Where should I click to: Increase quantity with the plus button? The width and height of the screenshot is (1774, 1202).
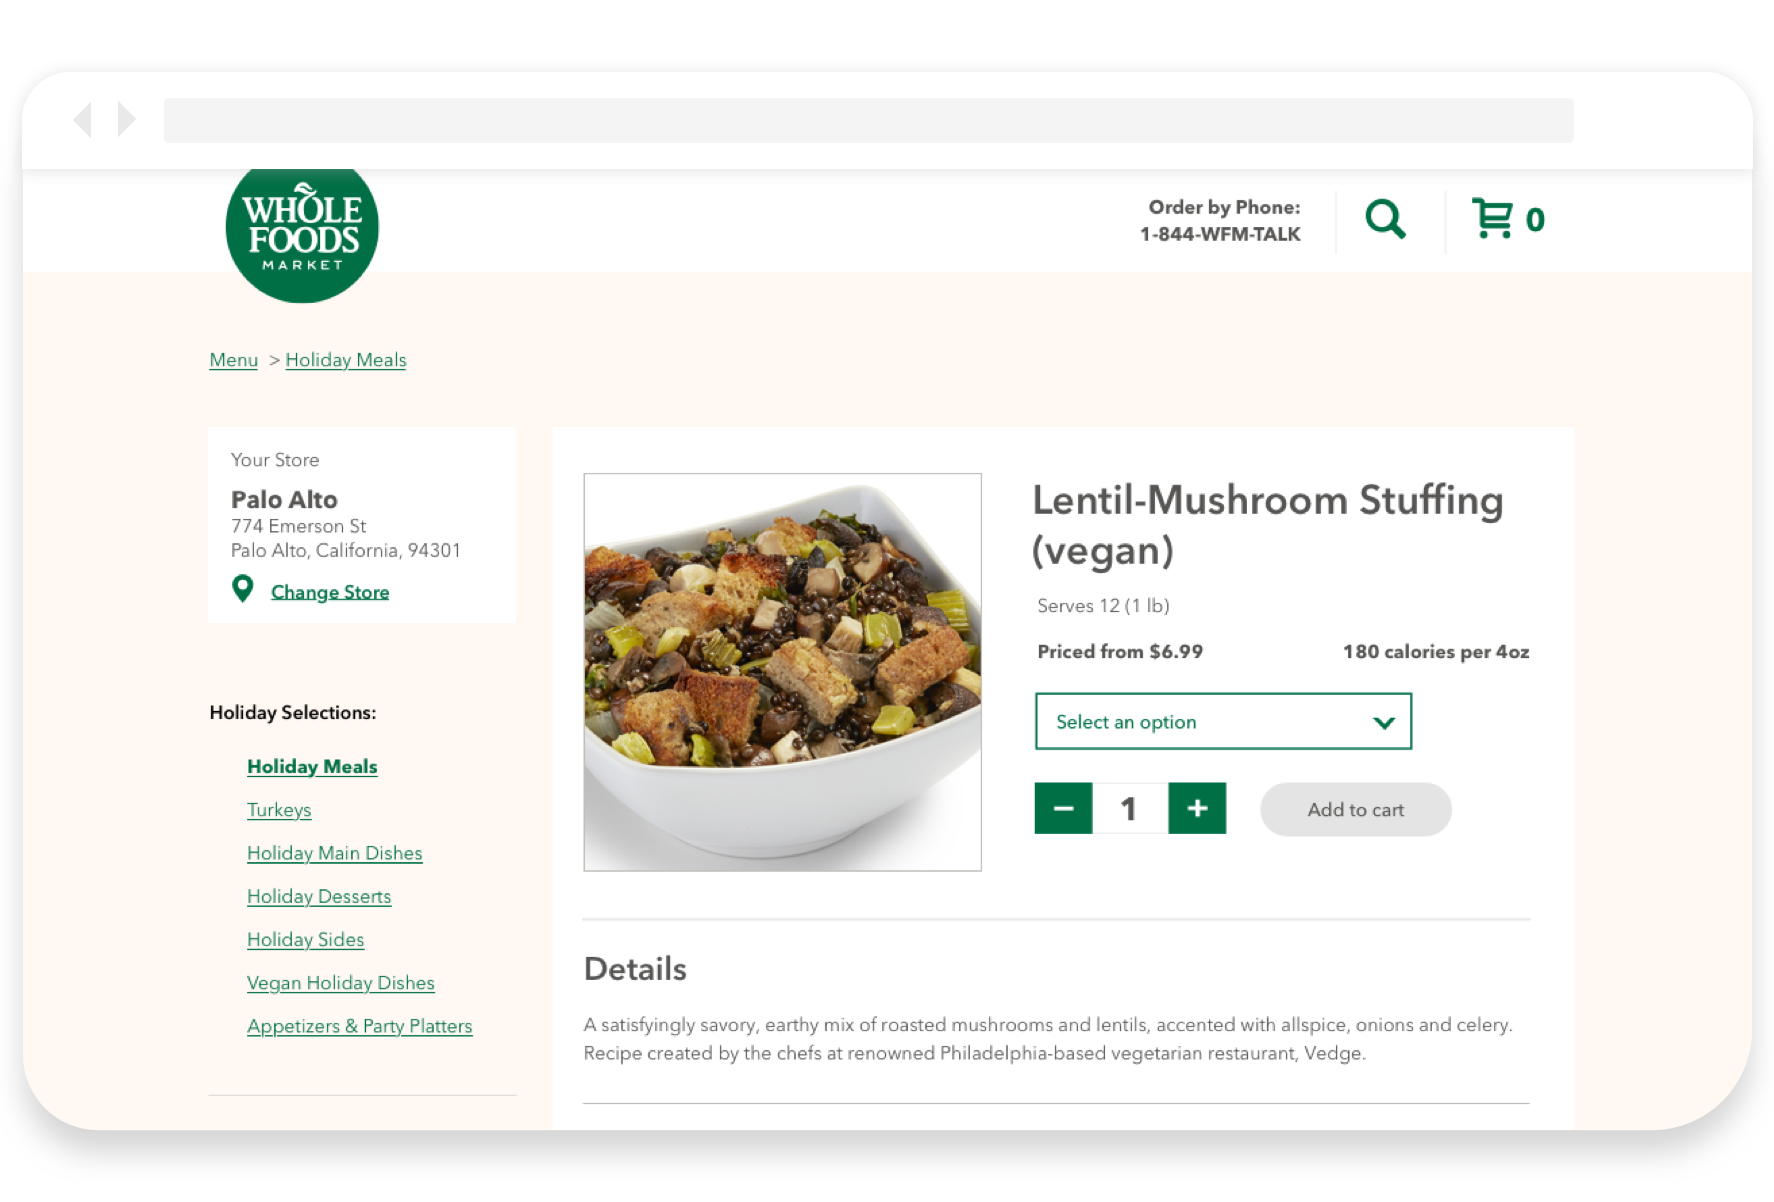(1197, 808)
